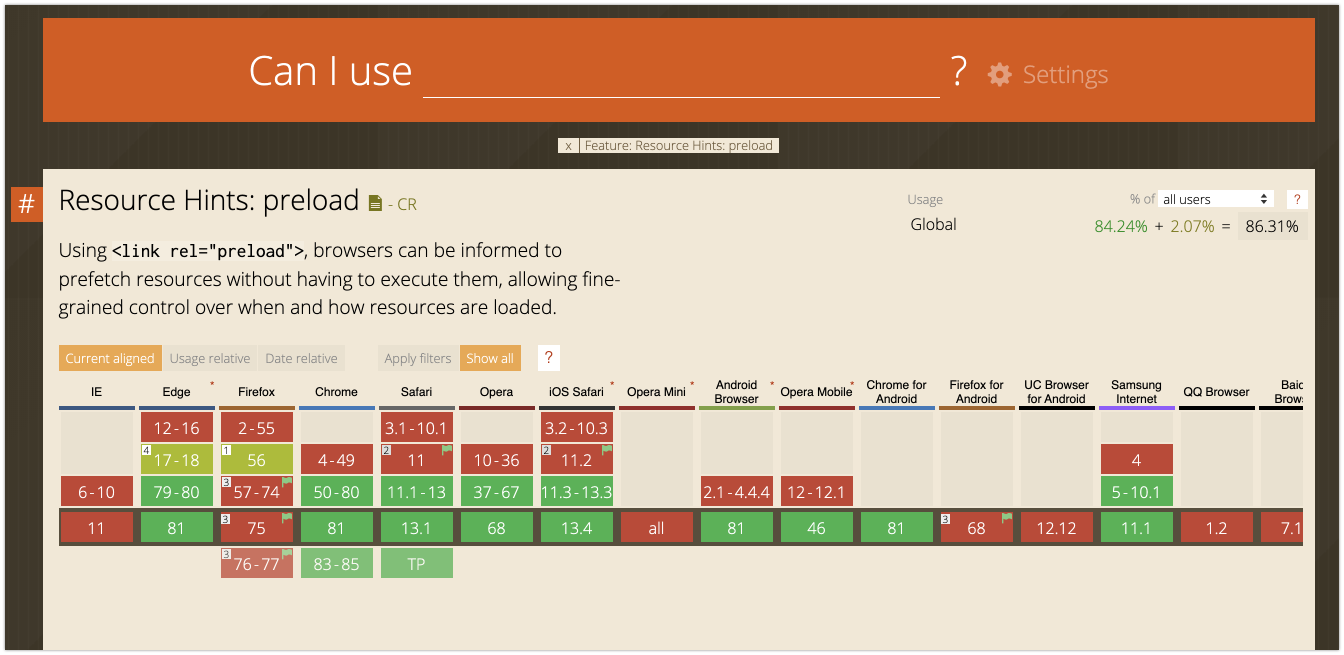Image resolution: width=1344 pixels, height=655 pixels.
Task: Click the note 4 marker on Edge 17-18
Action: (x=147, y=450)
